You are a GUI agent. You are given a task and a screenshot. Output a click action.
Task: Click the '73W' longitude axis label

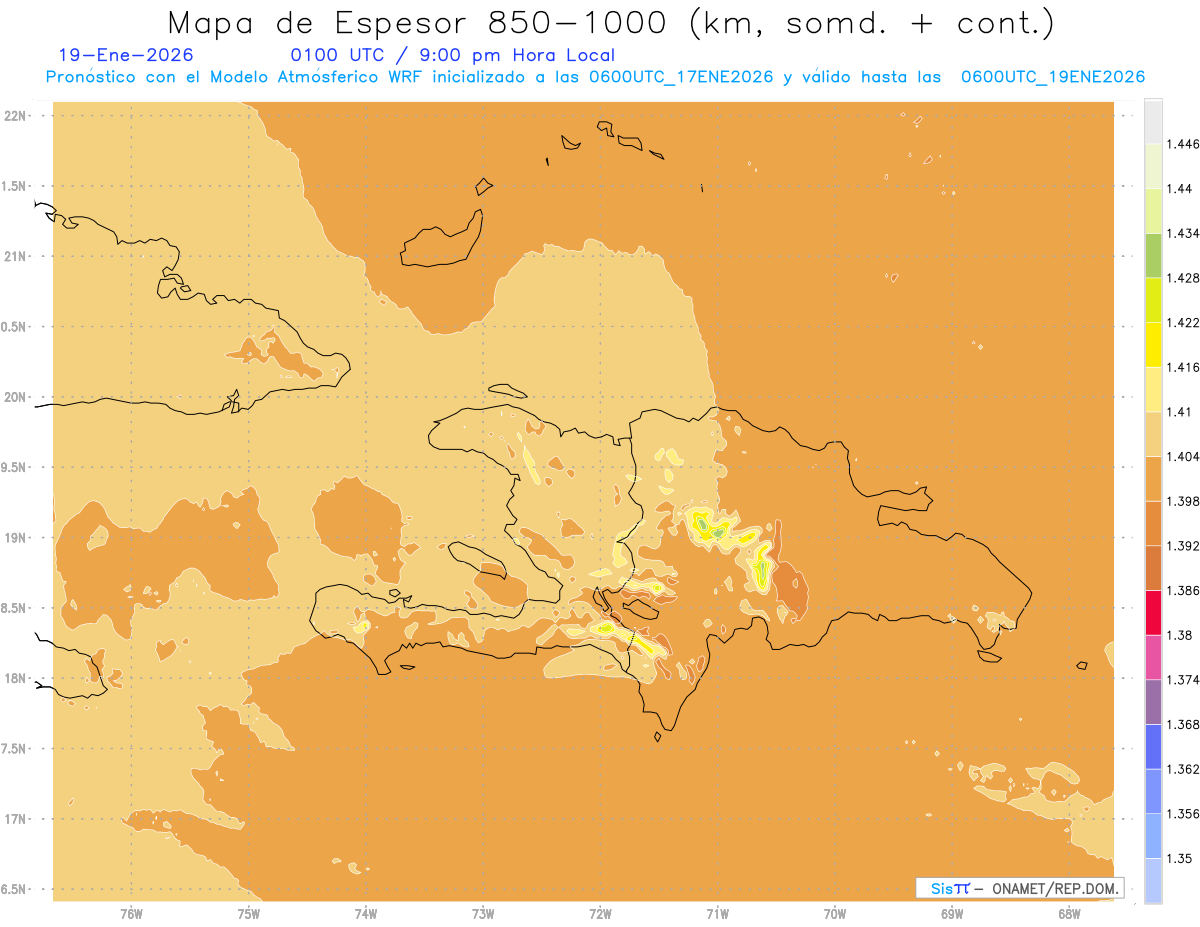483,913
